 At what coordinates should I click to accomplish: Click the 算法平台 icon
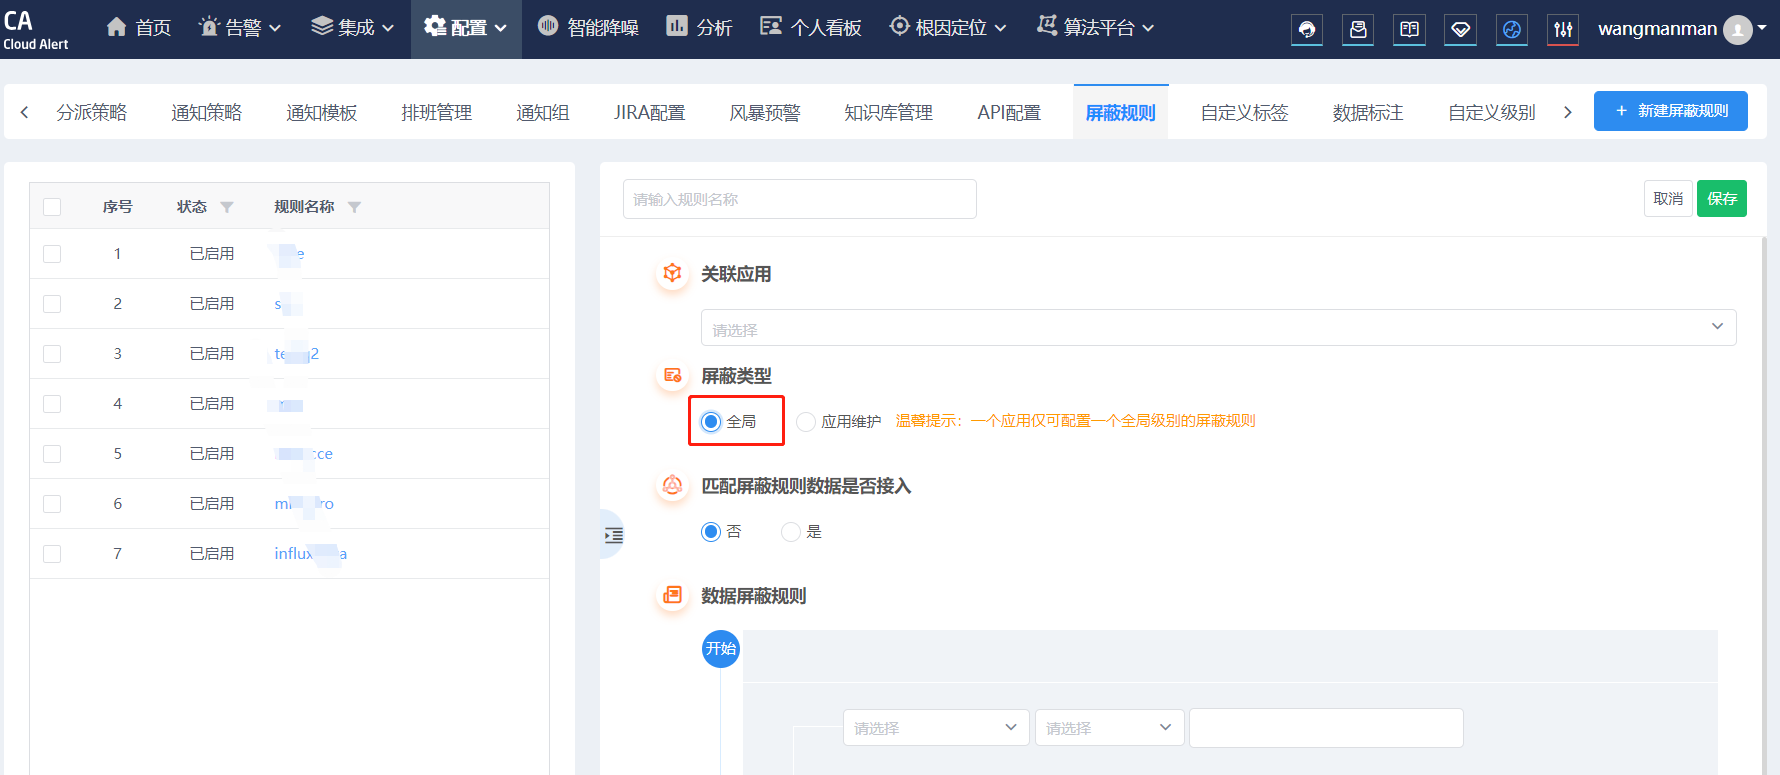tap(1047, 27)
